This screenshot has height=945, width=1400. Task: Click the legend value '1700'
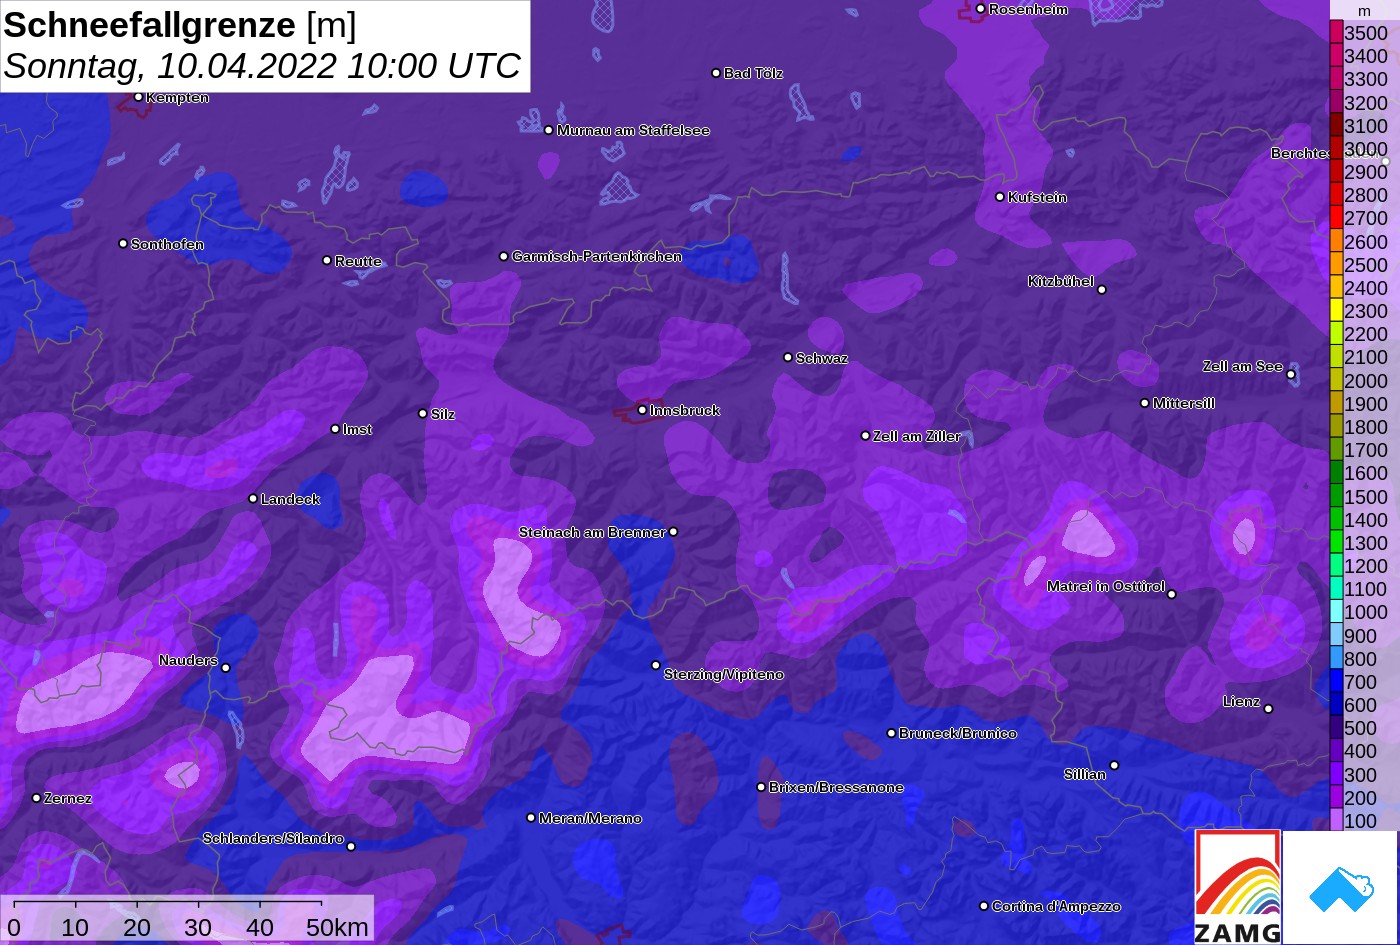(x=1366, y=450)
